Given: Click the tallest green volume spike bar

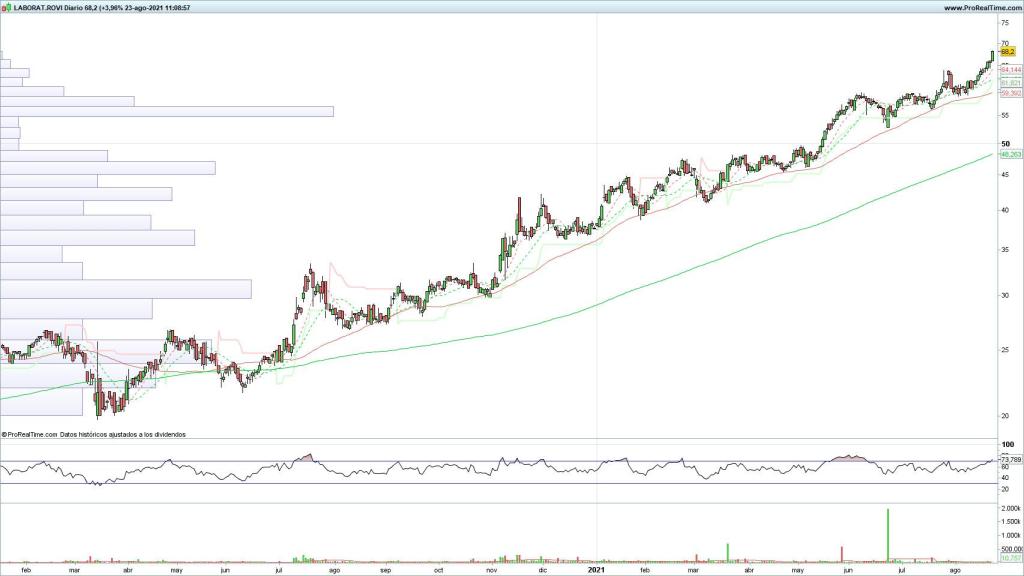Looking at the screenshot, I should 887,535.
